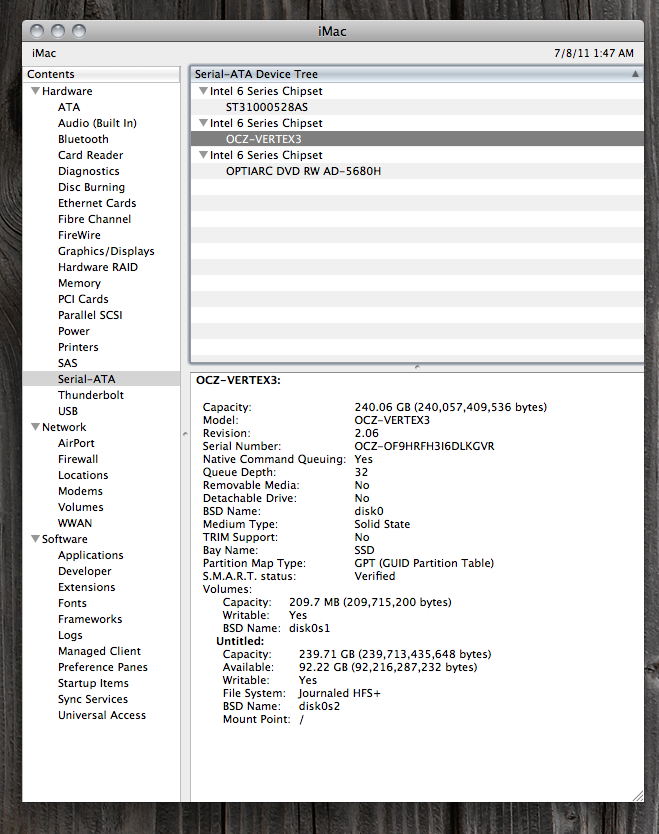
Task: Collapse the Intel 6 Series Chipset above OCZ-VERTEX3
Action: pos(203,123)
